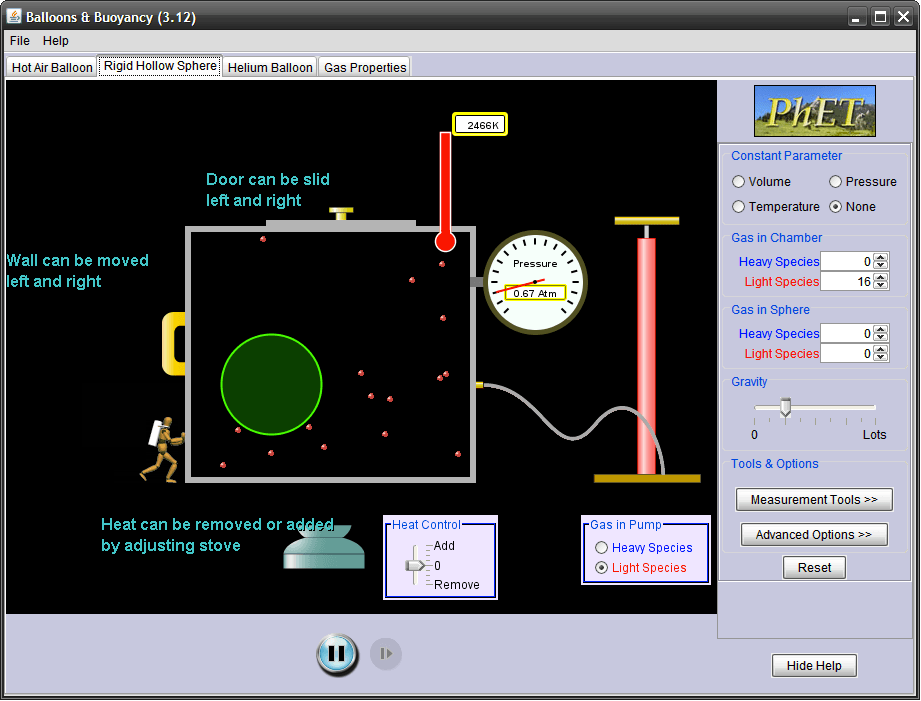This screenshot has width=921, height=701.
Task: Click the PhET logo image
Action: [814, 111]
